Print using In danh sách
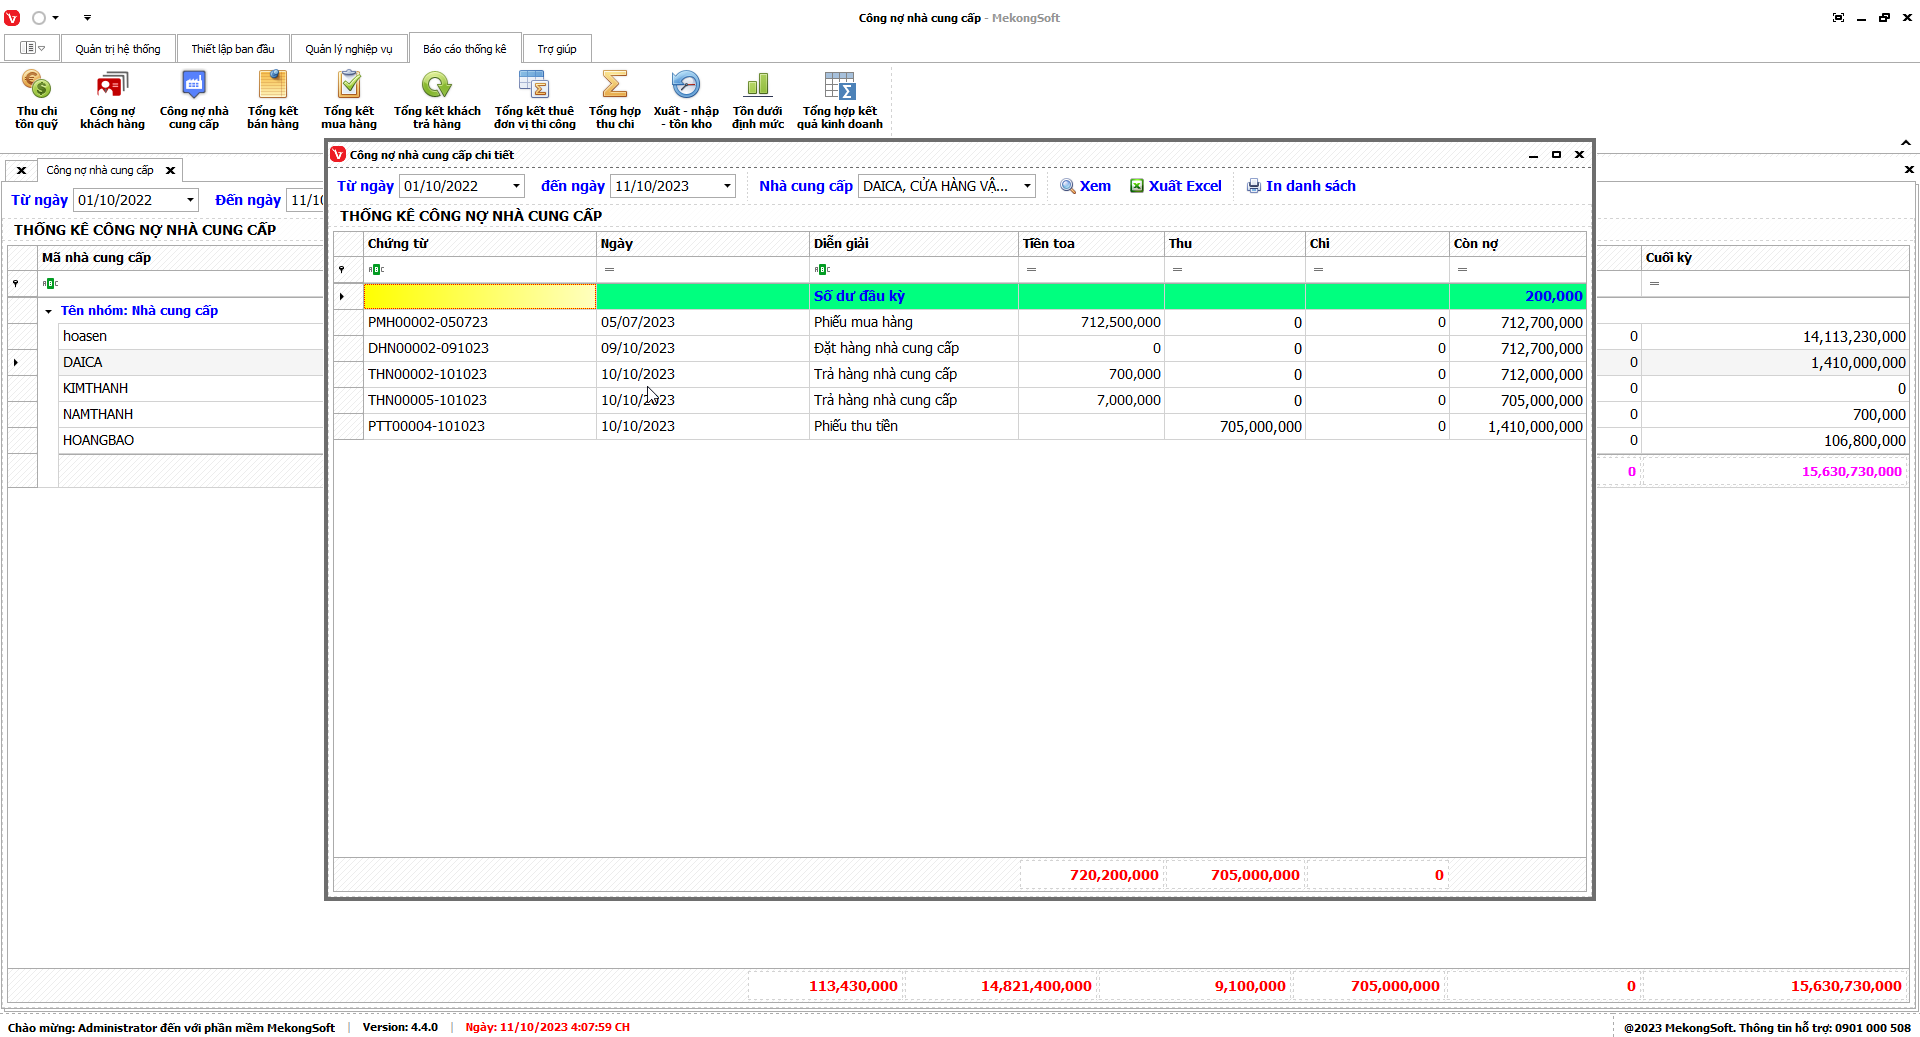 [1300, 186]
